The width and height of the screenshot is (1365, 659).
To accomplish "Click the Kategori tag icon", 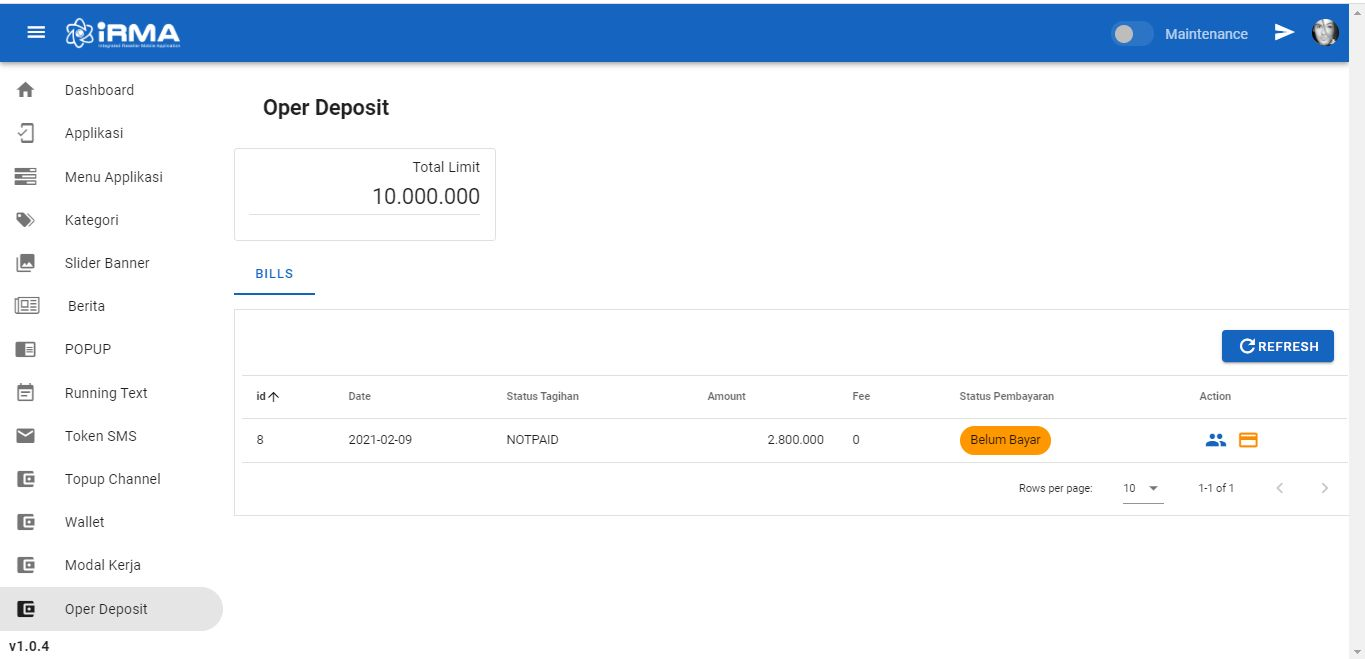I will (26, 220).
